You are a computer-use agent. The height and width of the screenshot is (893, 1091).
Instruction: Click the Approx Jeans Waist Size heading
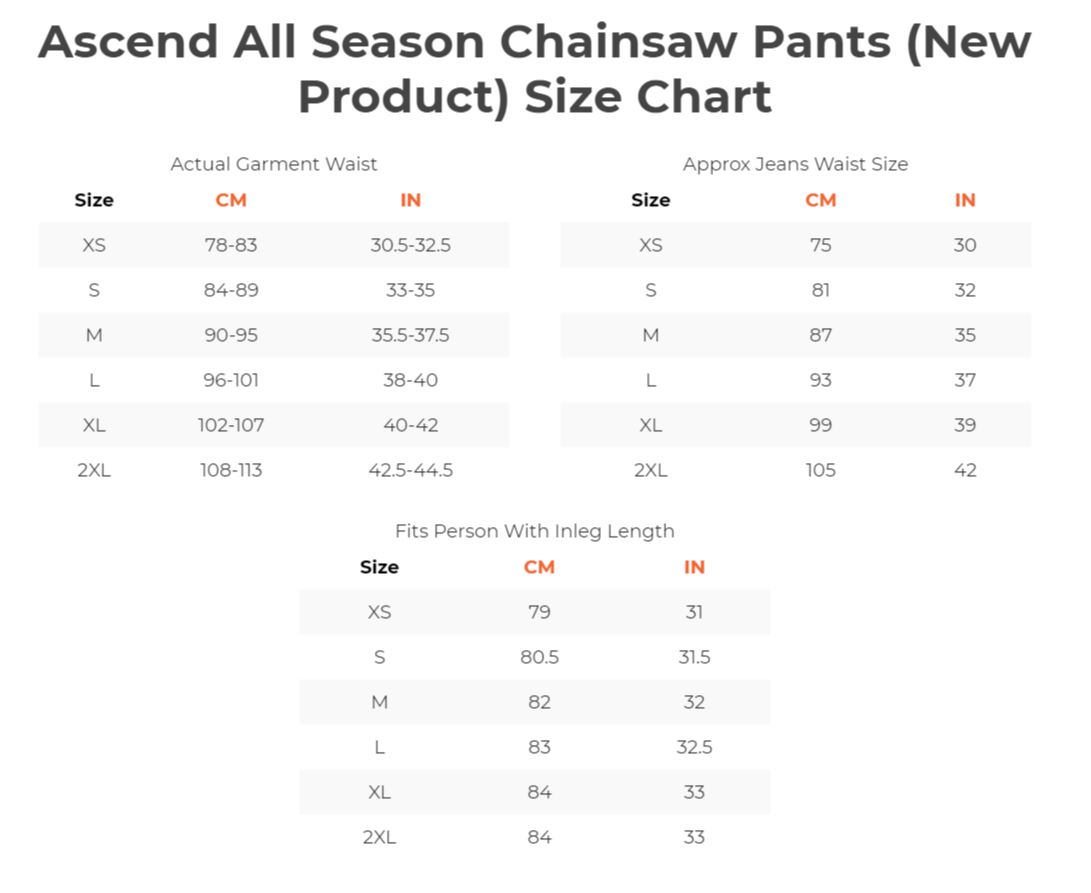pos(795,164)
